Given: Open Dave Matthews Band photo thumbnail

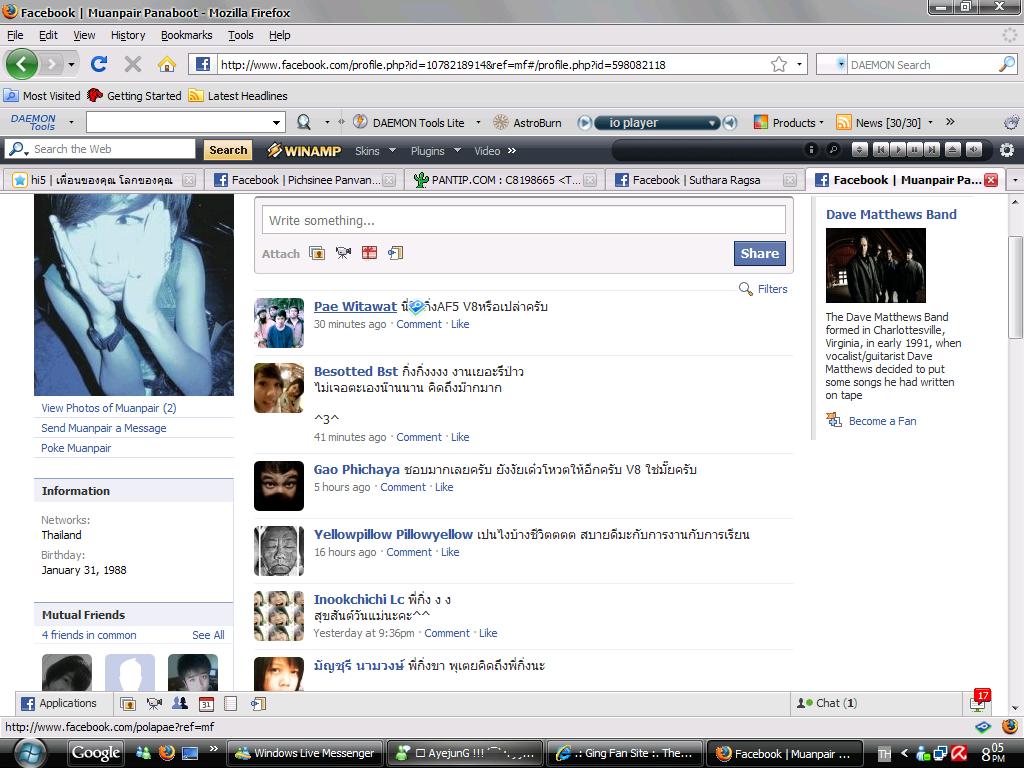Looking at the screenshot, I should tap(876, 265).
